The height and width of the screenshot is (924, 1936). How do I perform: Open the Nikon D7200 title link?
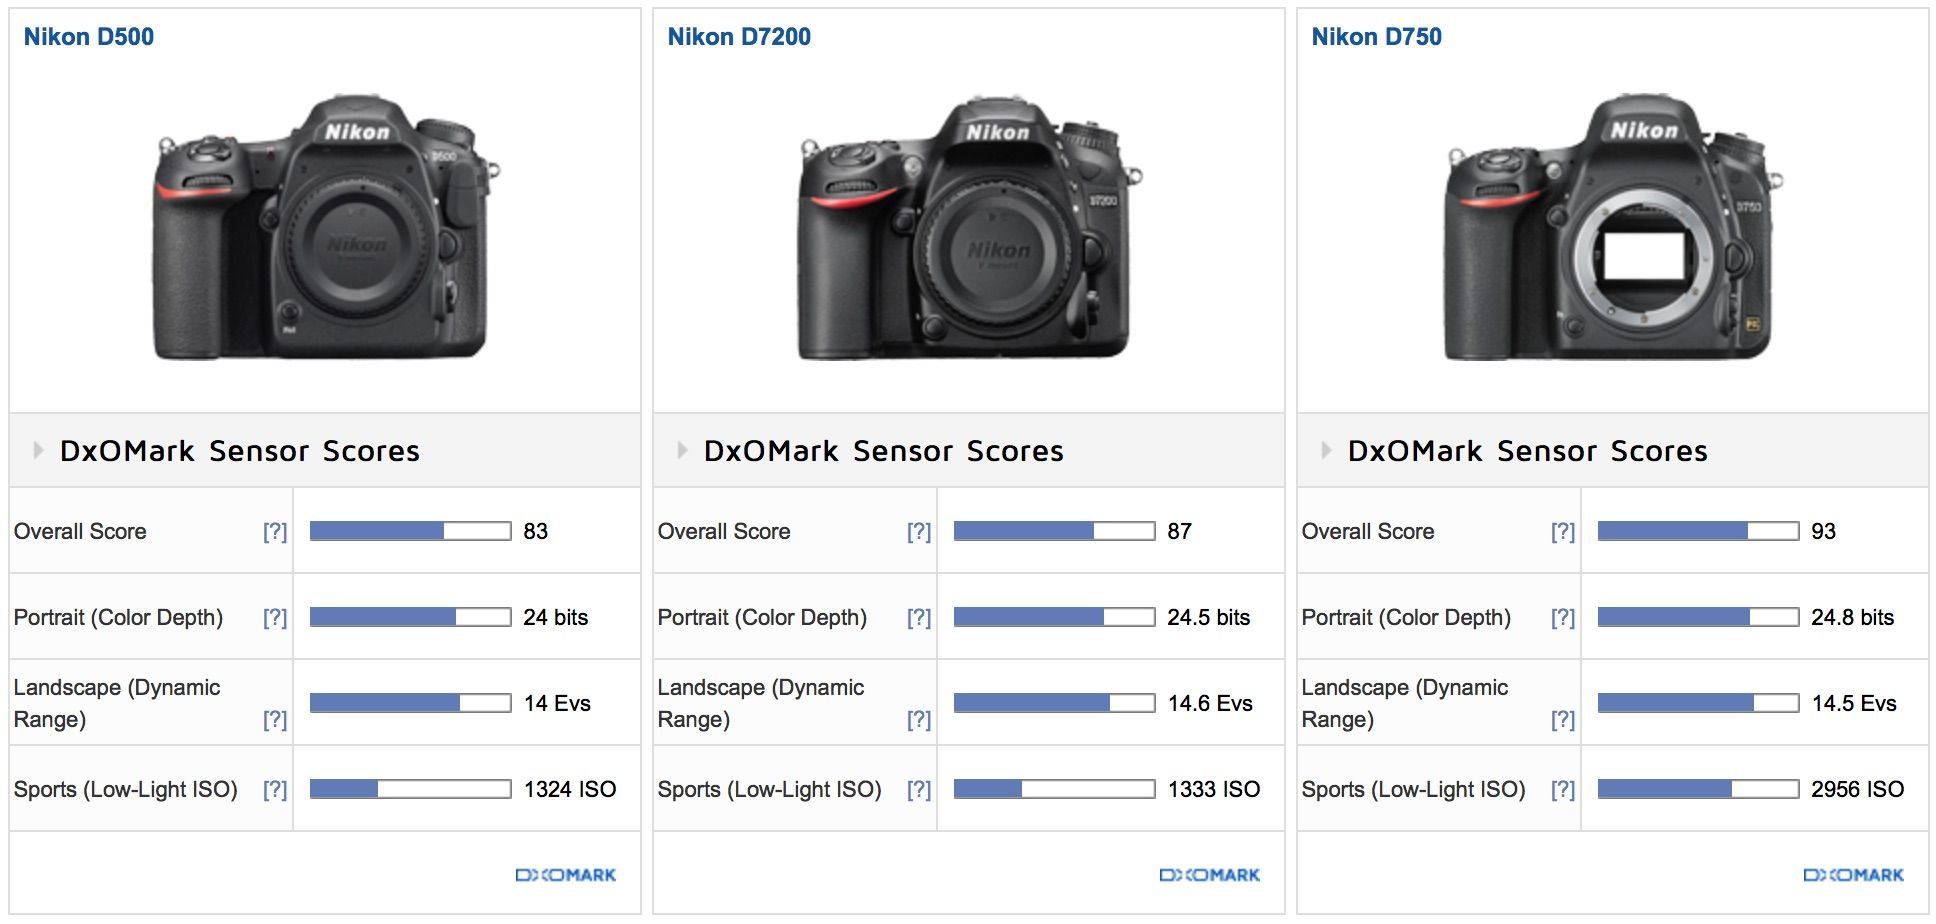pos(739,37)
